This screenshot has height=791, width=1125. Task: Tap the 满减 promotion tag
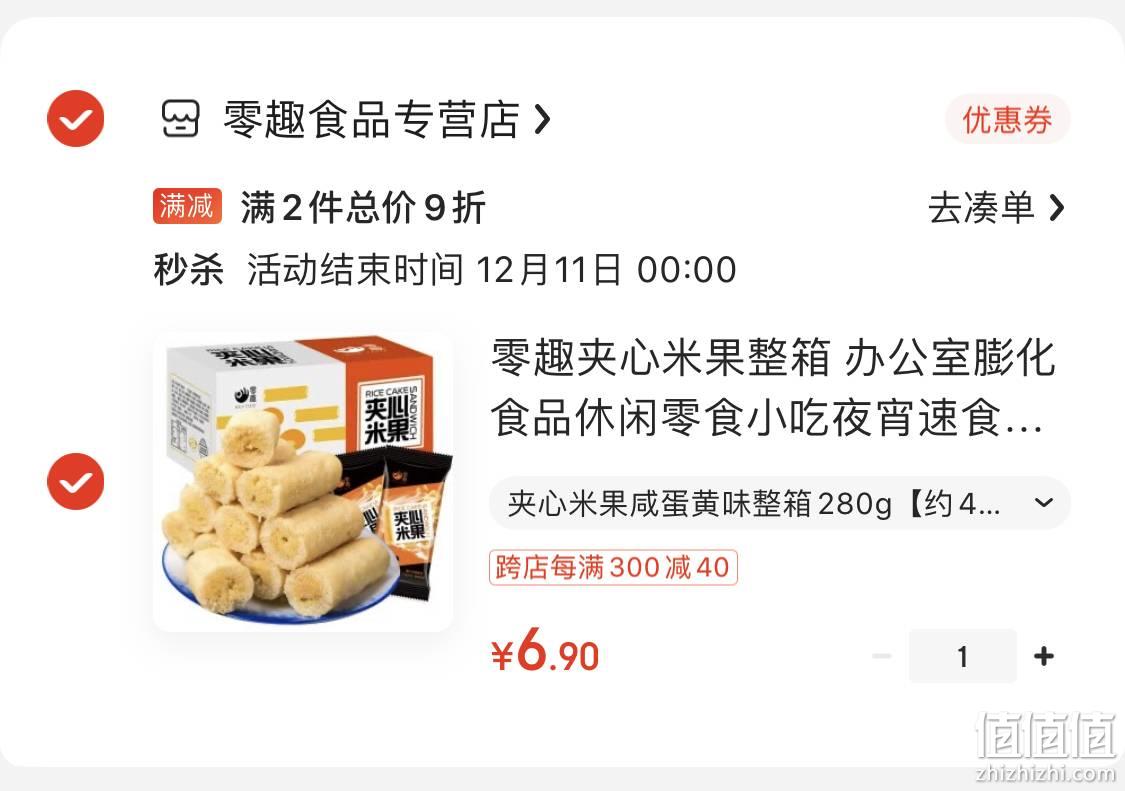coord(187,207)
